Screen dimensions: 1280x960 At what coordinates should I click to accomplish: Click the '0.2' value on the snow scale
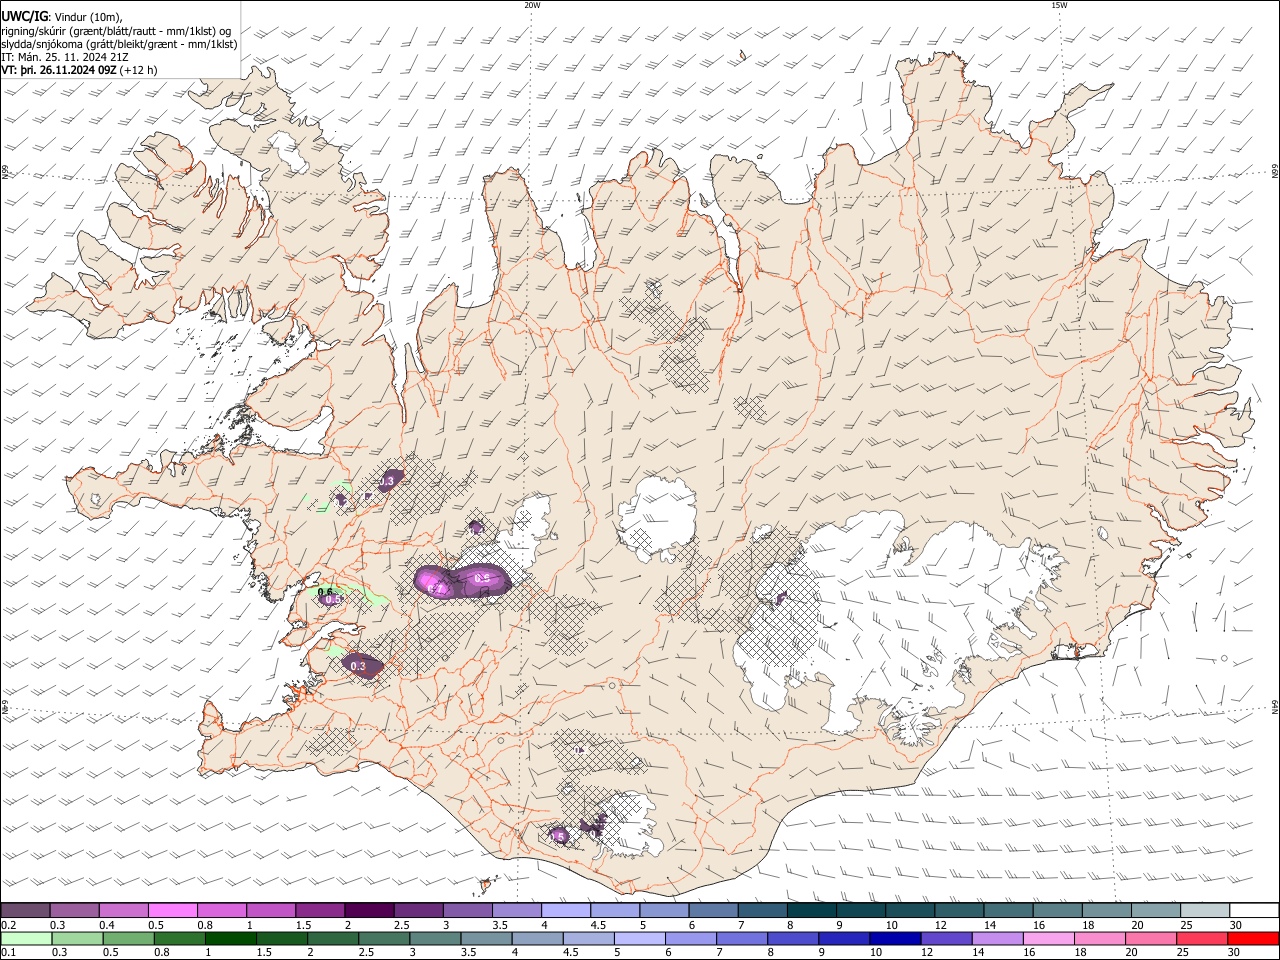tap(8, 925)
